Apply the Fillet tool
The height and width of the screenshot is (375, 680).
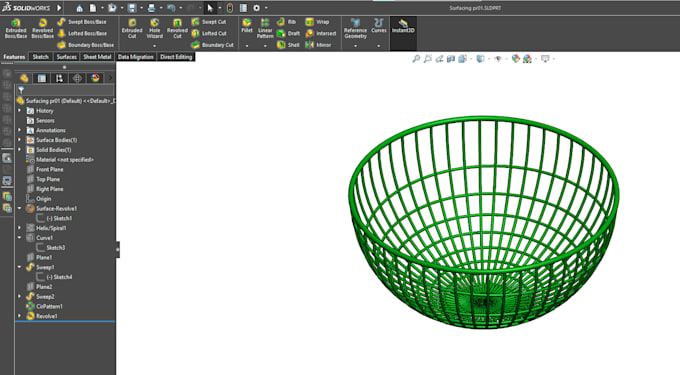(247, 26)
